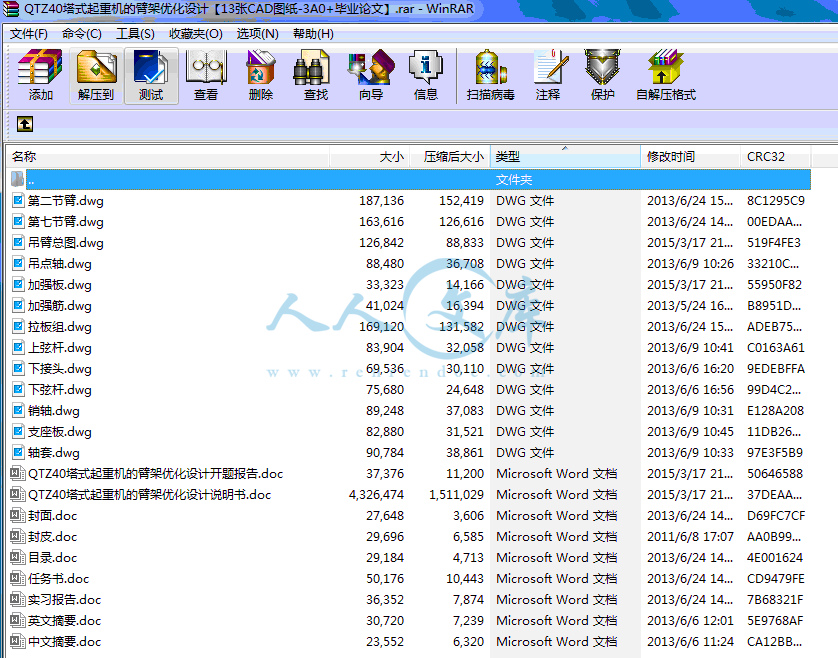Click the file icon of 拉板组.dwg
The width and height of the screenshot is (838, 658).
pos(18,327)
